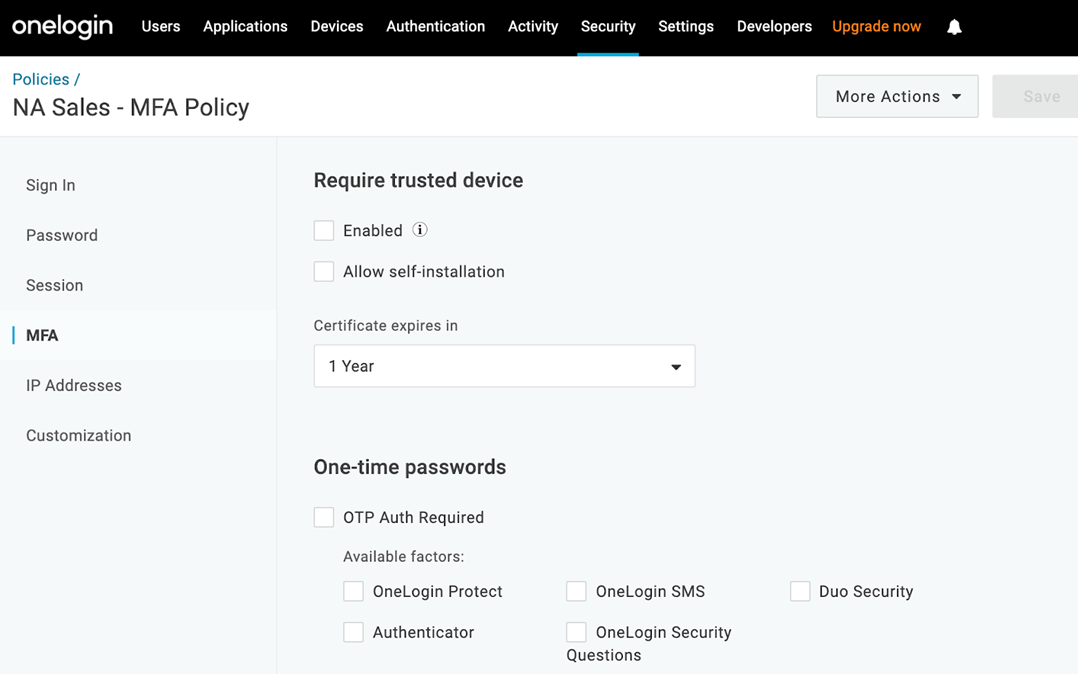Enable the OneLogin SMS factor
Screen dimensions: 1078x674
[576, 591]
